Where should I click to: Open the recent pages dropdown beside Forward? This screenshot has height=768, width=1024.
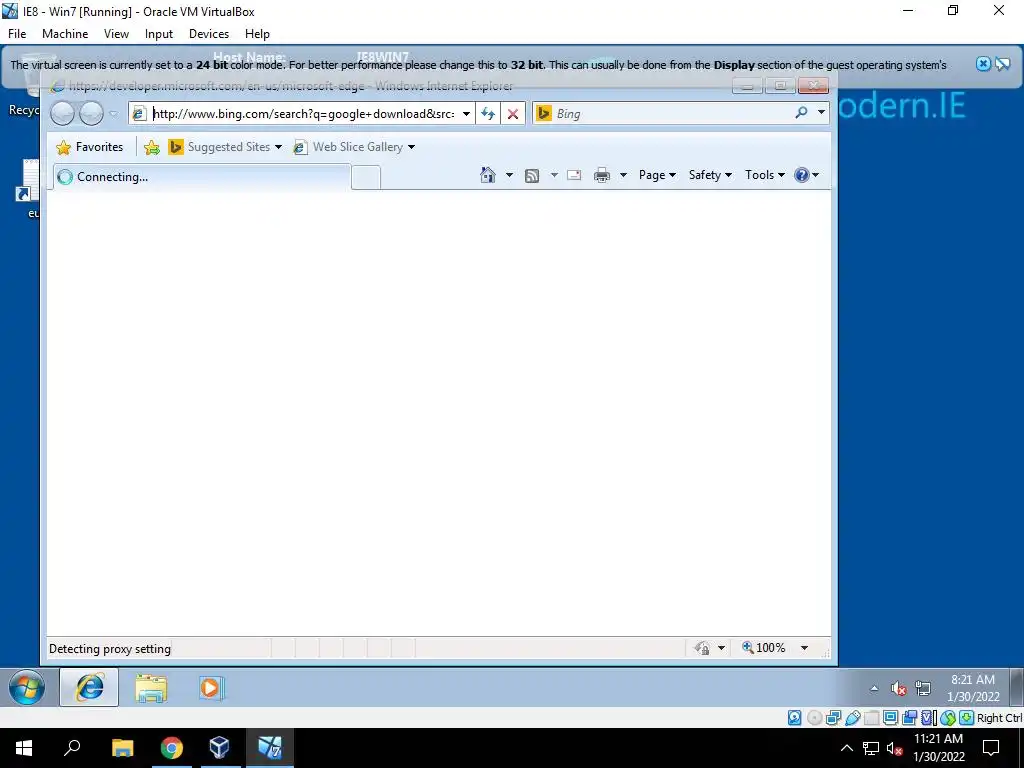coord(113,114)
